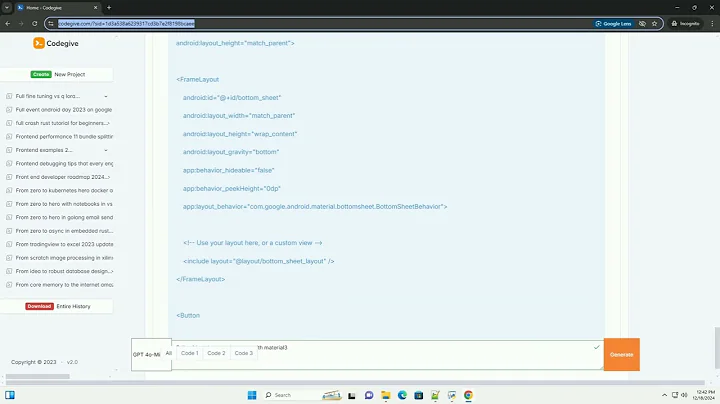Click Download Entire History button
The width and height of the screenshot is (720, 404).
pos(57,306)
